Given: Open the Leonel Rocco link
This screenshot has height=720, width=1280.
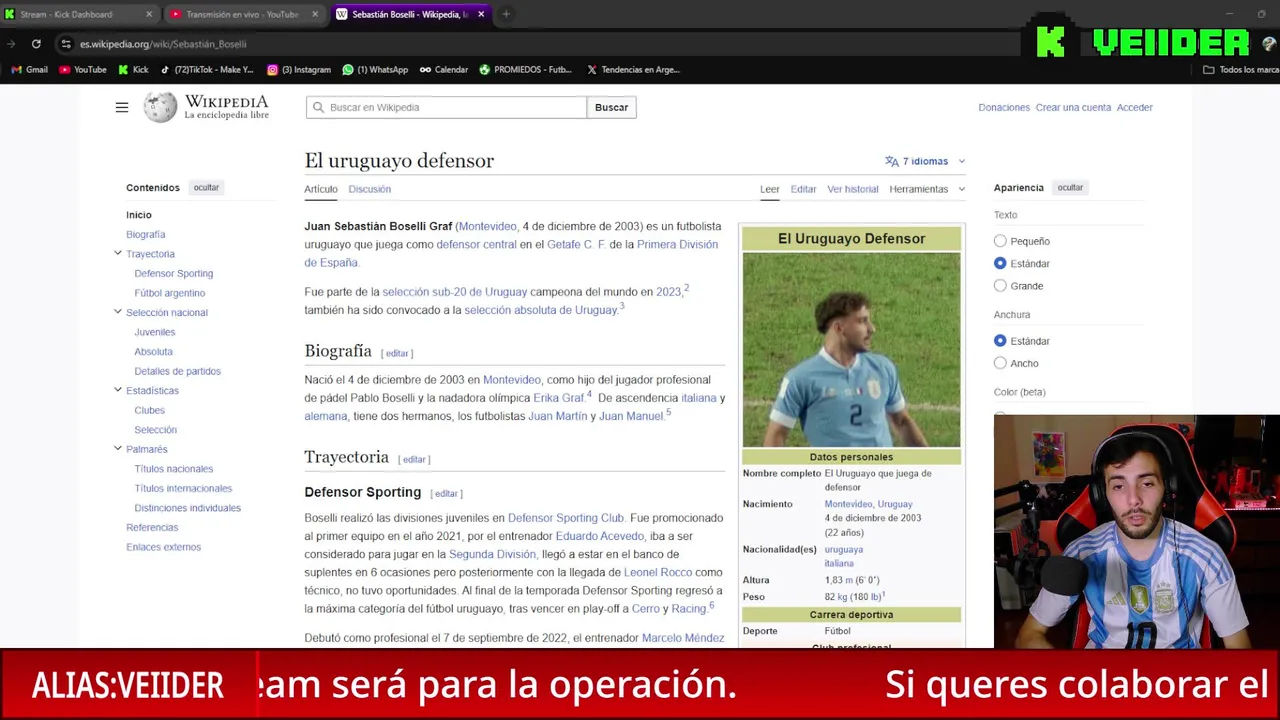Looking at the screenshot, I should 658,572.
